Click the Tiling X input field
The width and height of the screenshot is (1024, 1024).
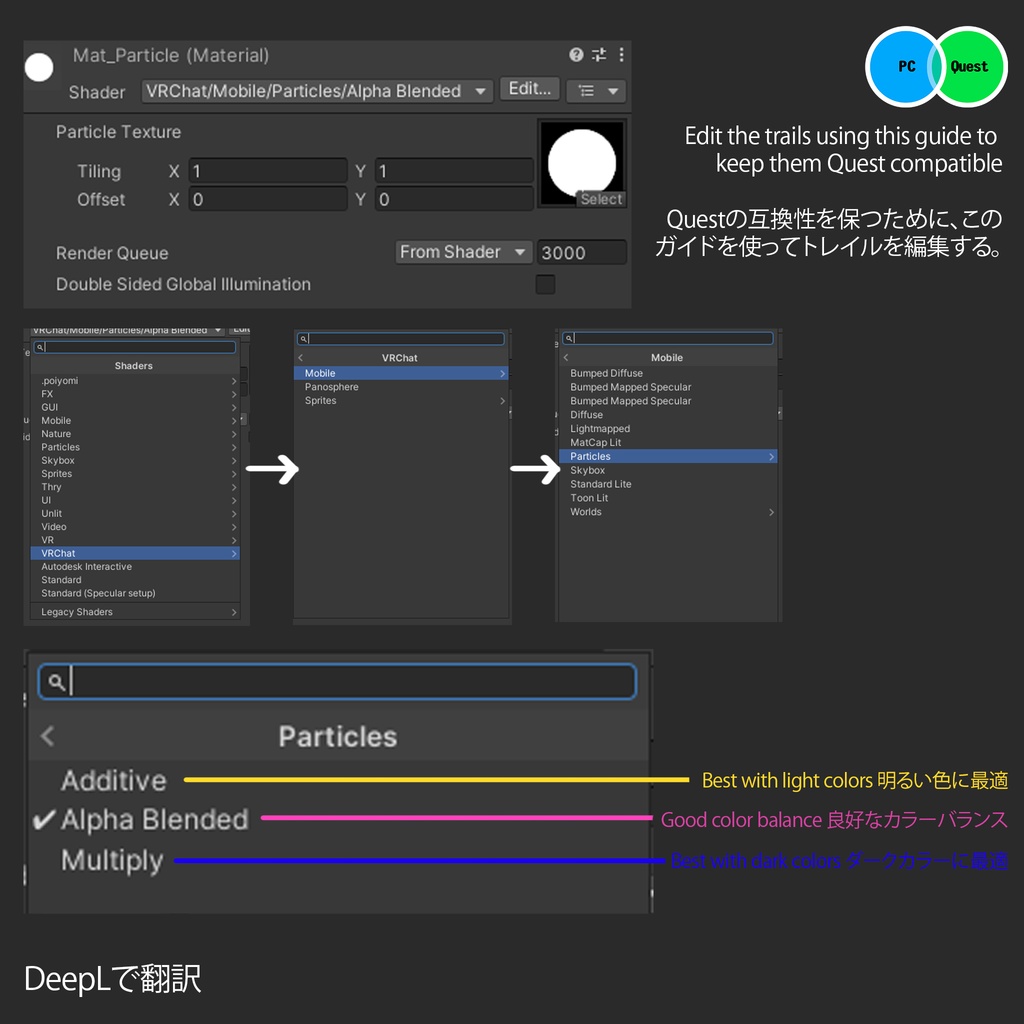pos(266,170)
